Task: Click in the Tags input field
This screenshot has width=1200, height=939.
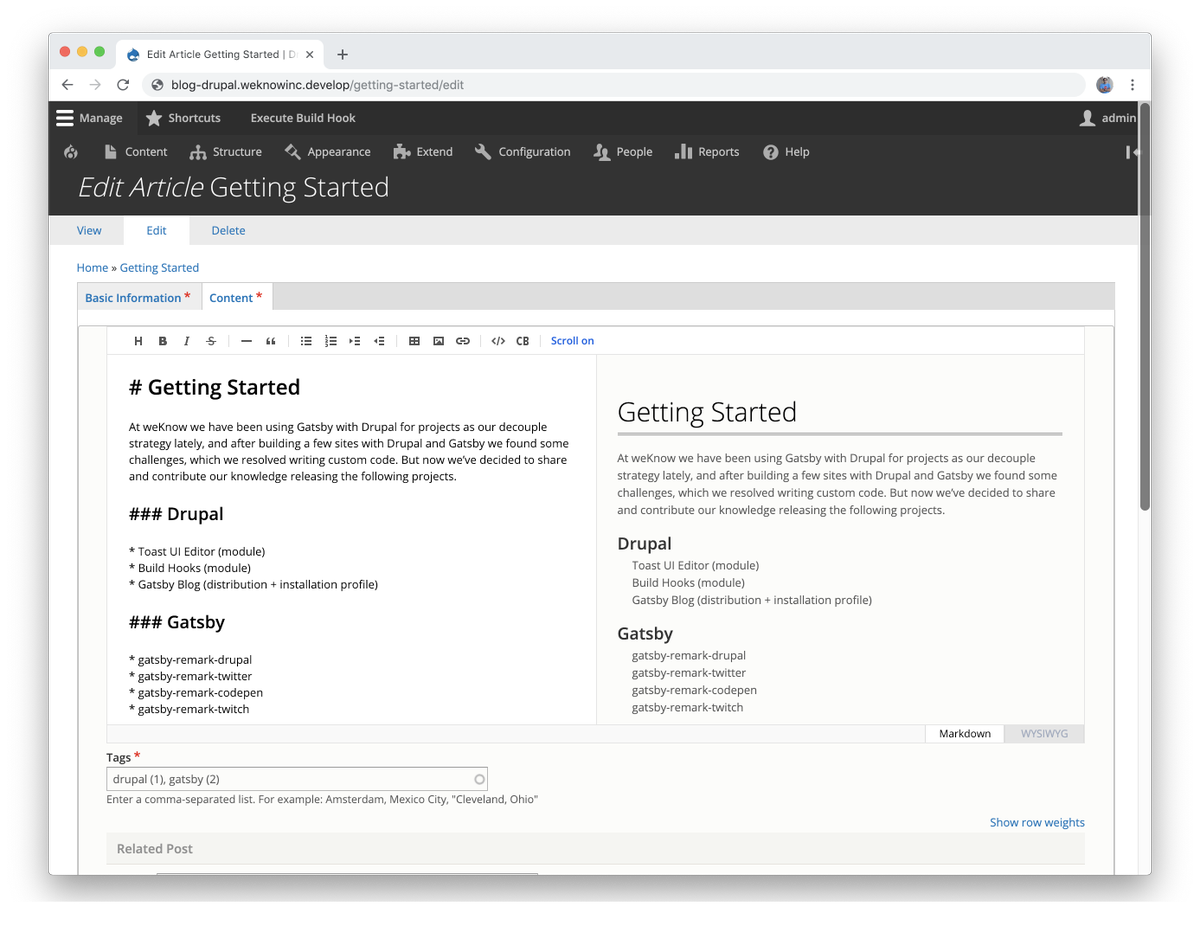Action: pos(297,779)
